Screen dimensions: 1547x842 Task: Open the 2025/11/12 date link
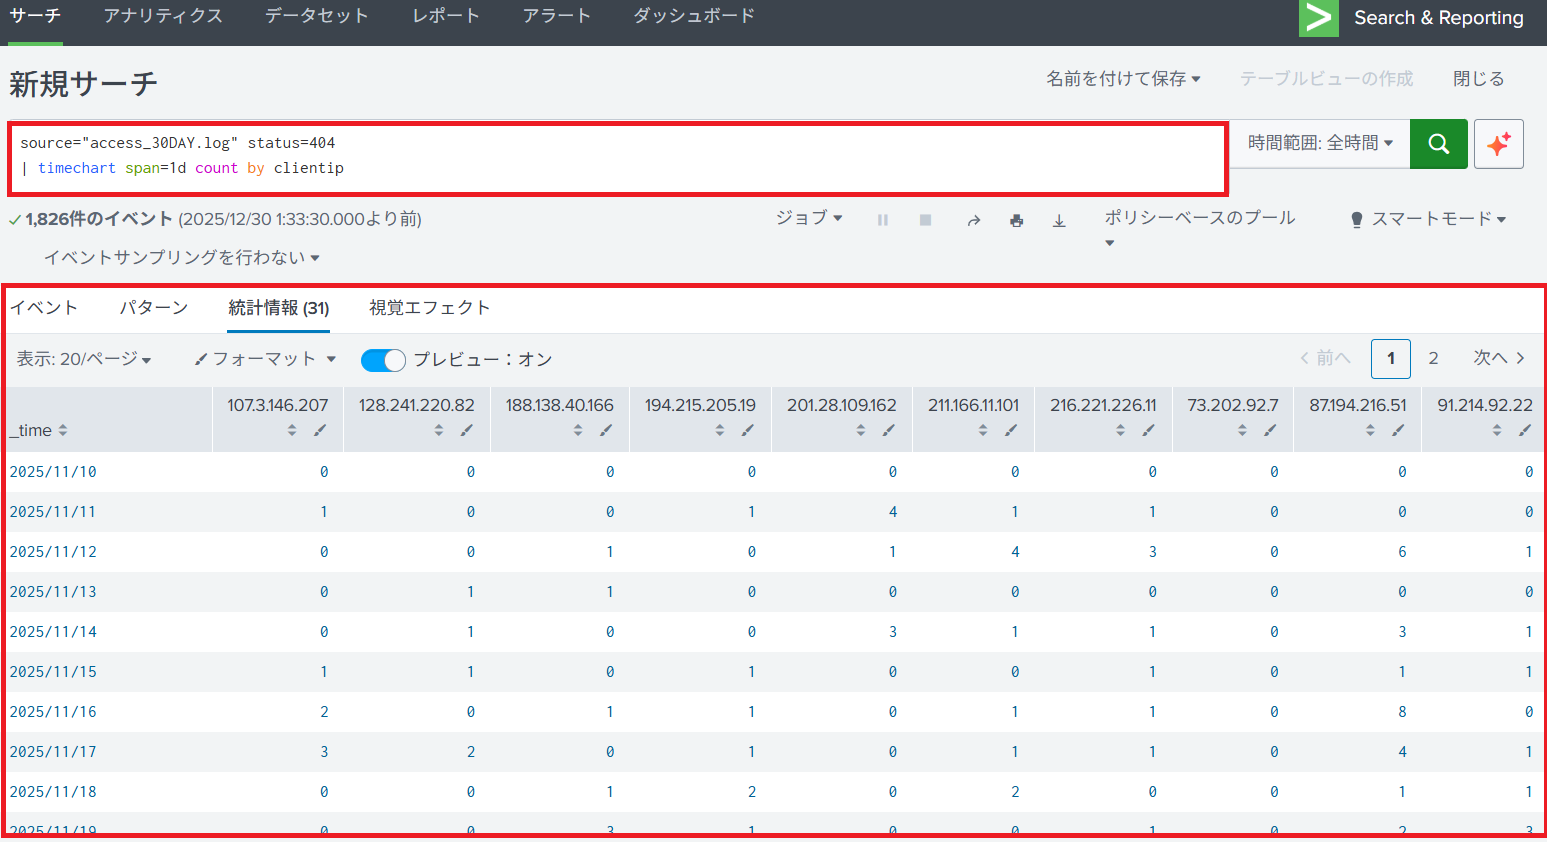[53, 552]
